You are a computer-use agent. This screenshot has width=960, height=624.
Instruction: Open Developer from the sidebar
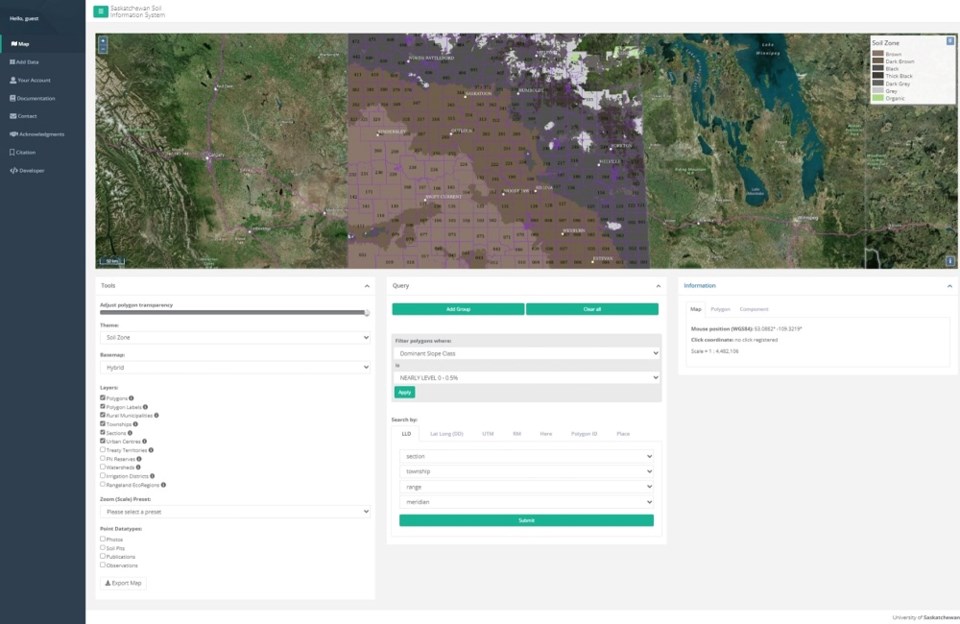coord(27,170)
